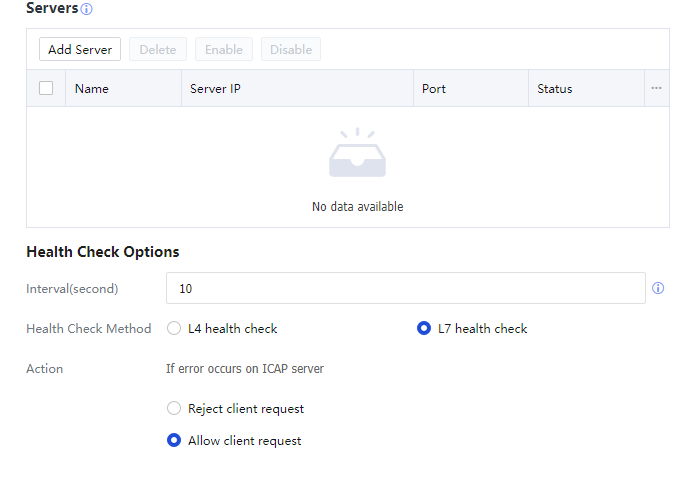Viewport: 700px width, 477px height.
Task: Click the info icon beside Servers heading
Action: coord(86,9)
